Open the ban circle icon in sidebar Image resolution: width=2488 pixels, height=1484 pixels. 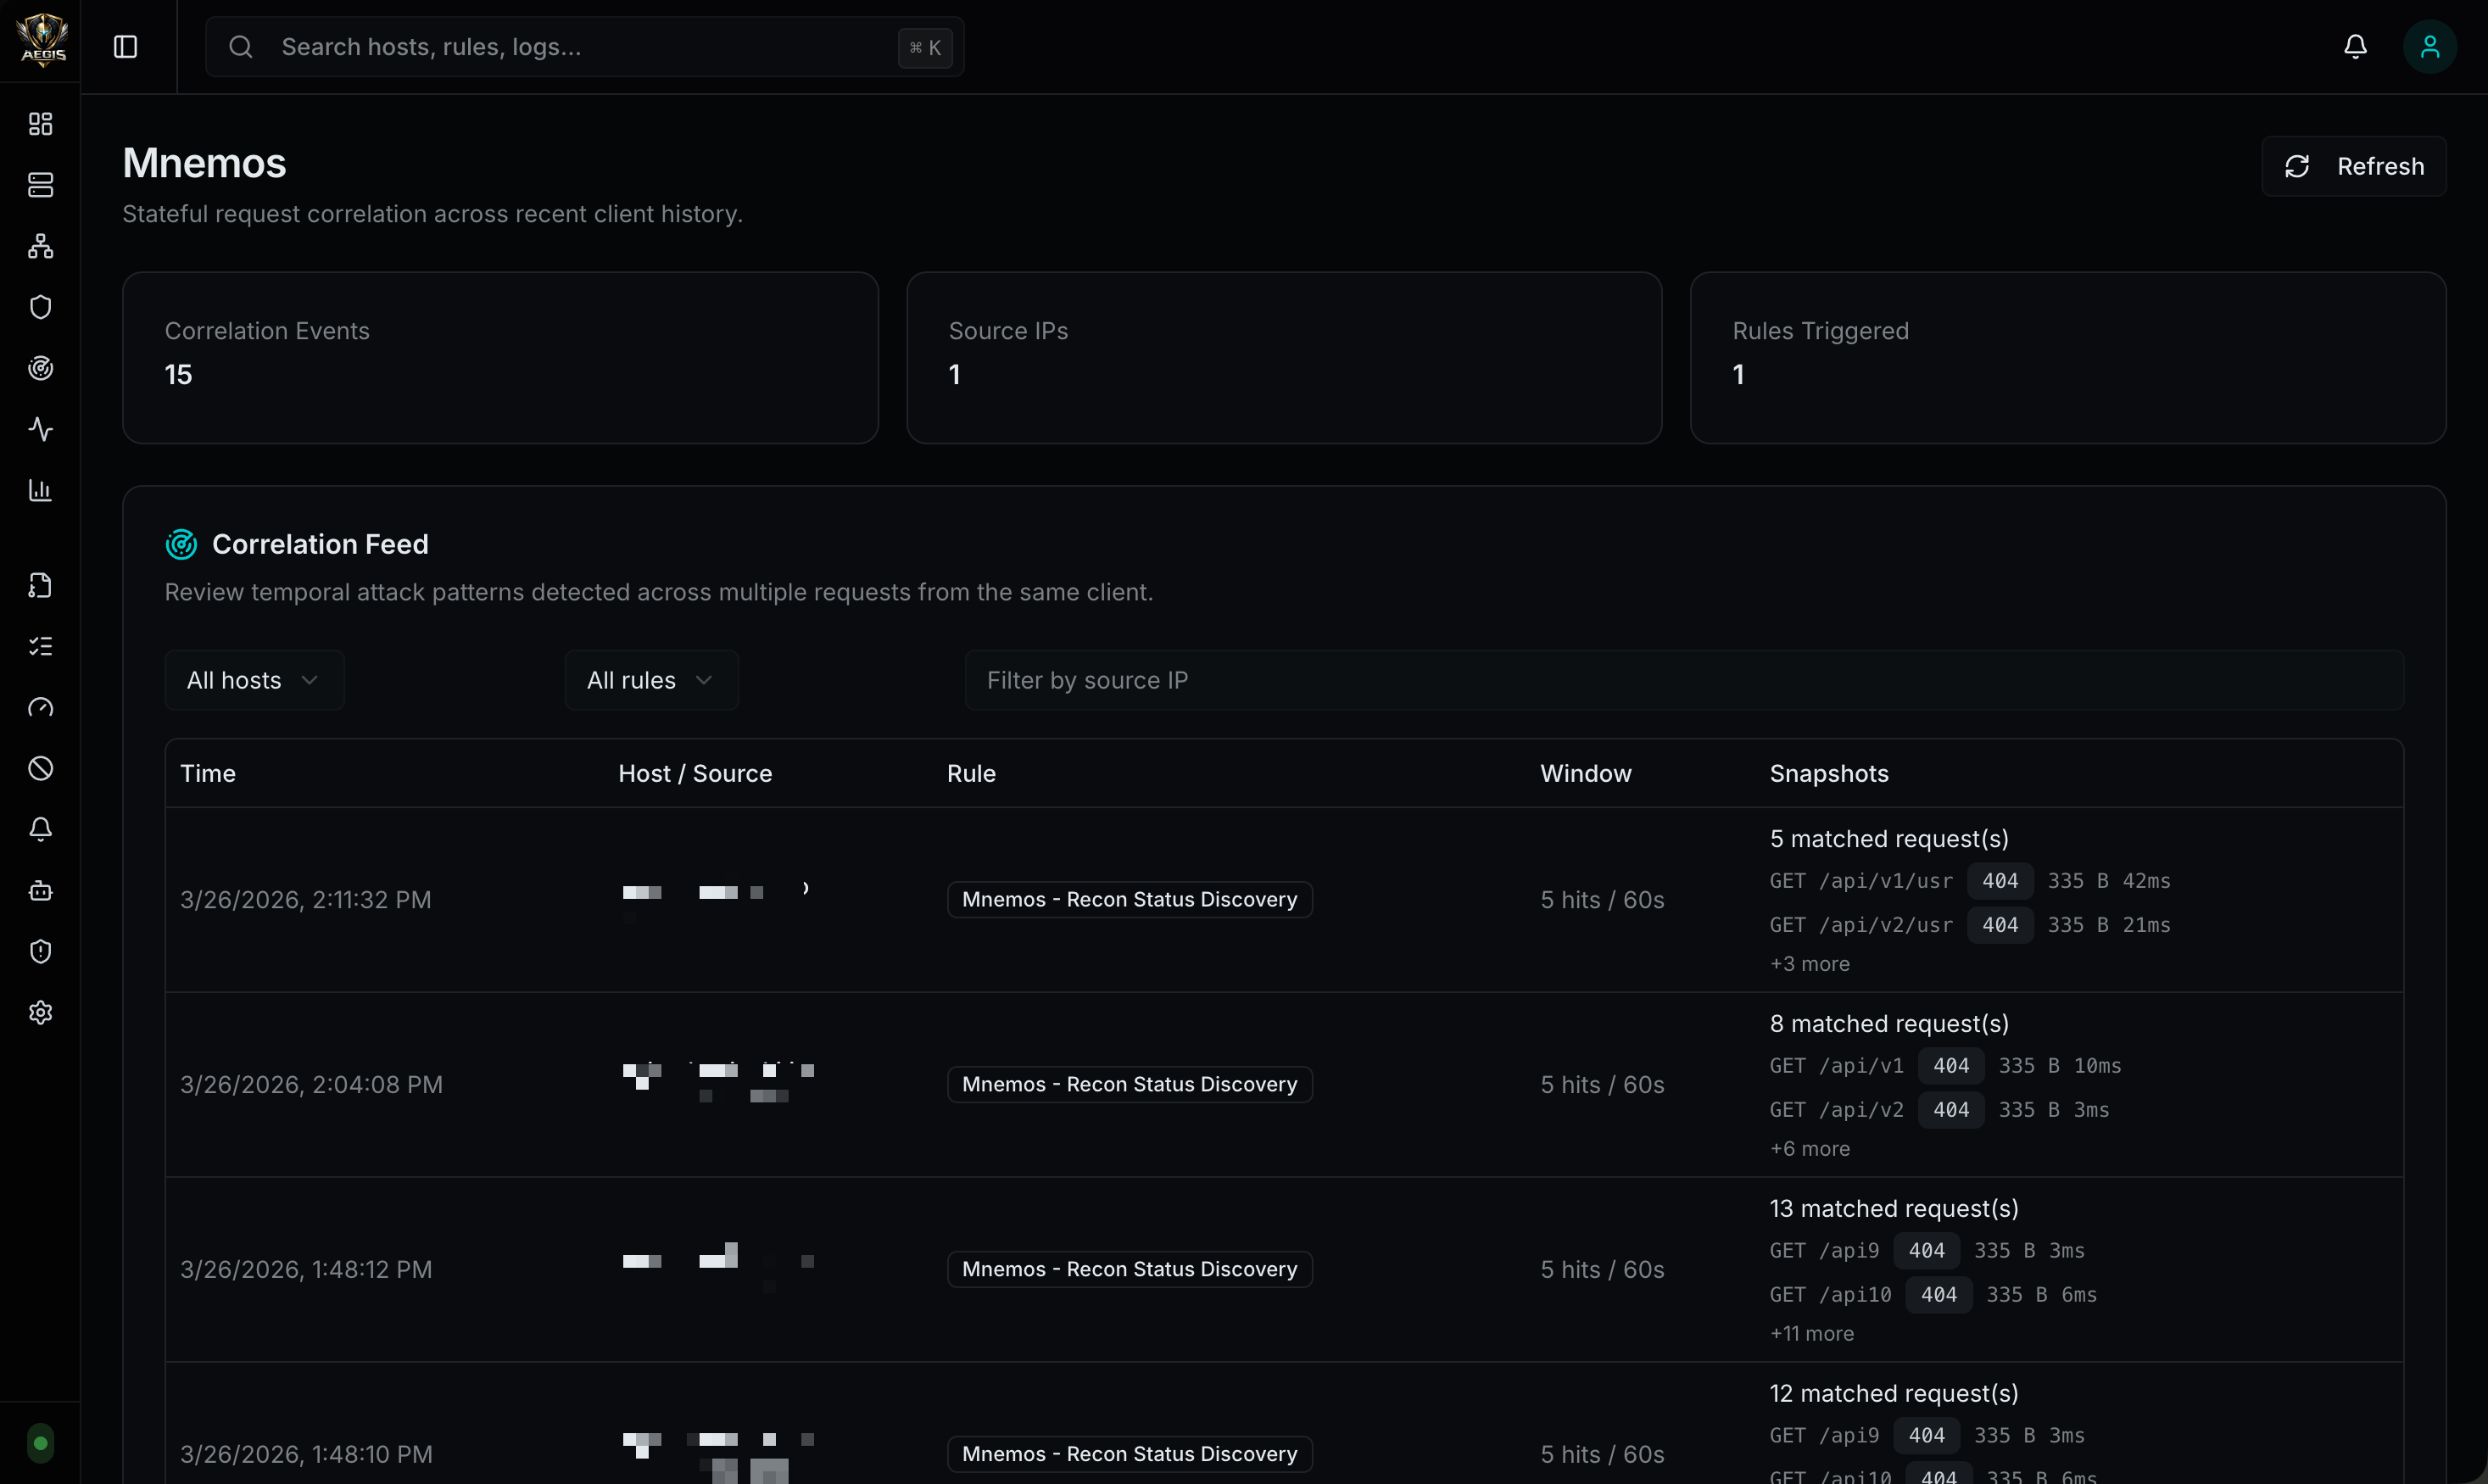point(40,768)
